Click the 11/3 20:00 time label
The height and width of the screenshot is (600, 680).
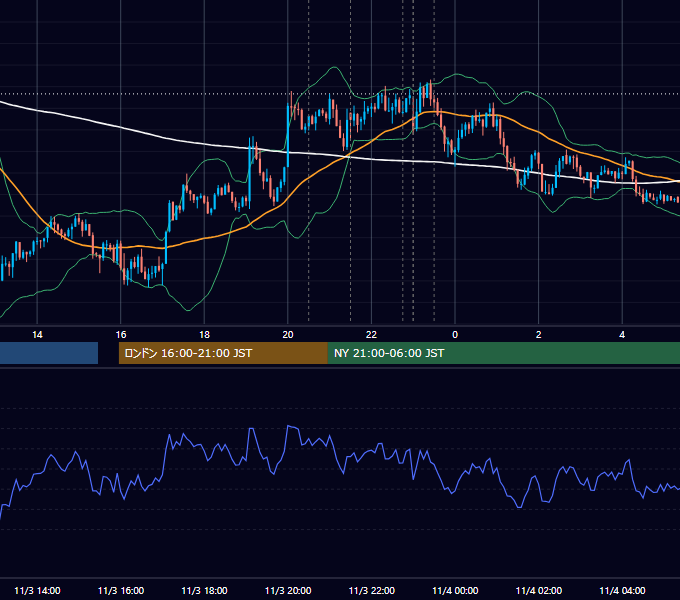(288, 590)
